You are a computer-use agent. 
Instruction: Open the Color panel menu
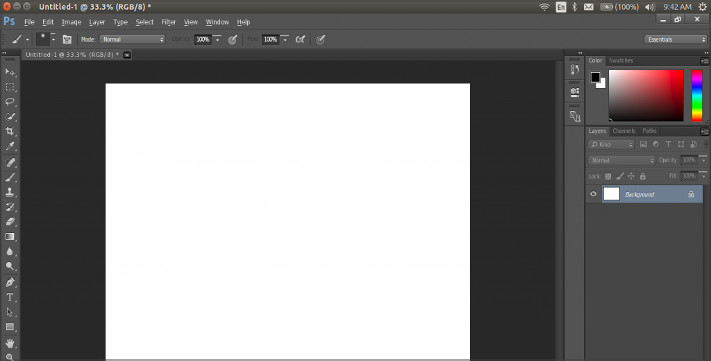(x=704, y=61)
